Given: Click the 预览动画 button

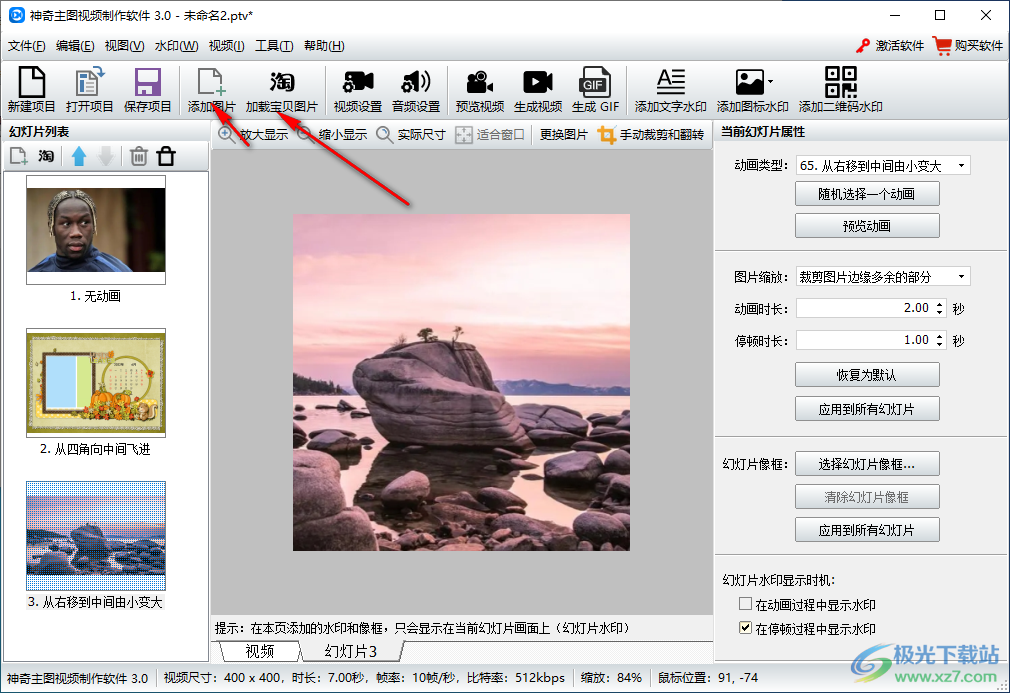Looking at the screenshot, I should [x=867, y=226].
